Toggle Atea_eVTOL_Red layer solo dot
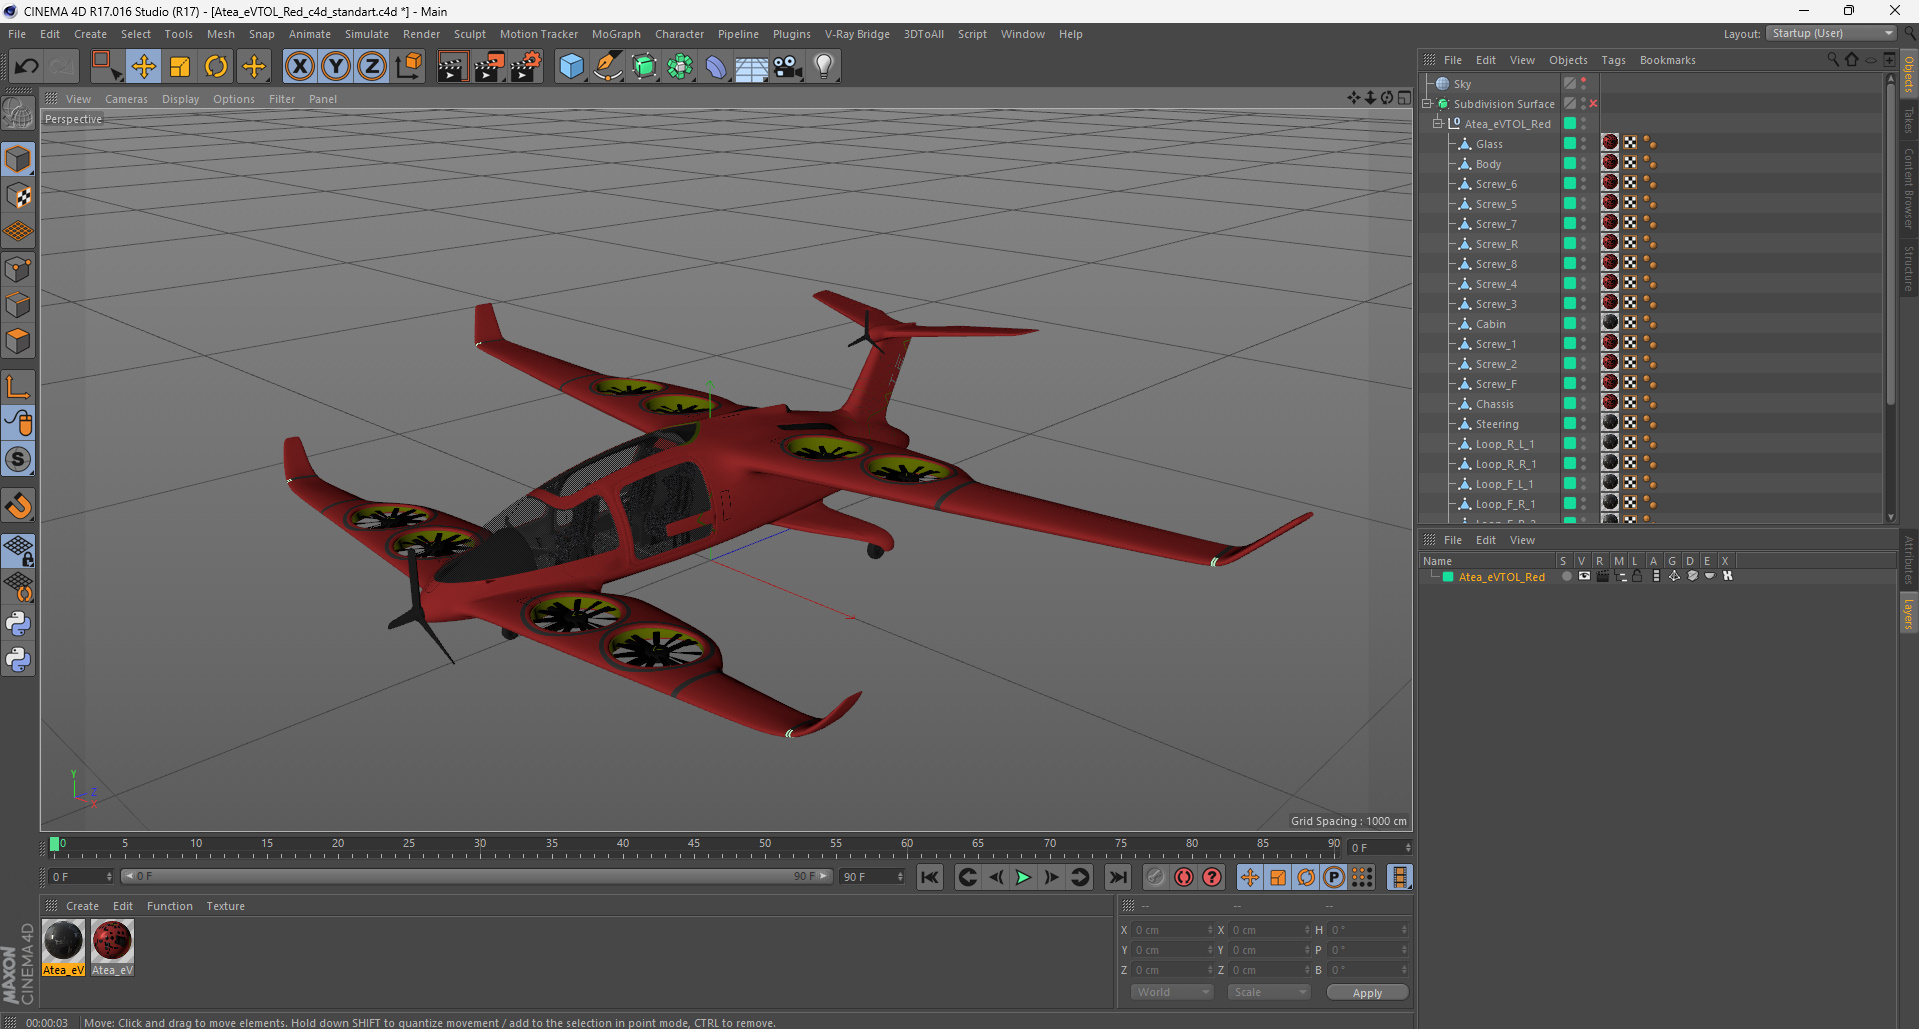The width and height of the screenshot is (1919, 1029). (1566, 576)
